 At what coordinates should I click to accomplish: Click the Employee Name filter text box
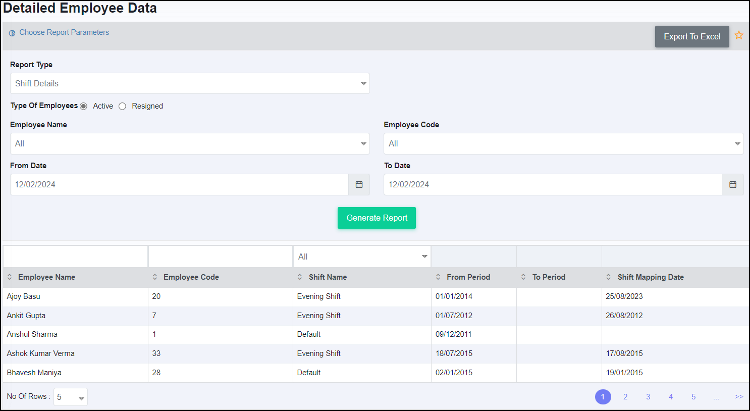75,256
